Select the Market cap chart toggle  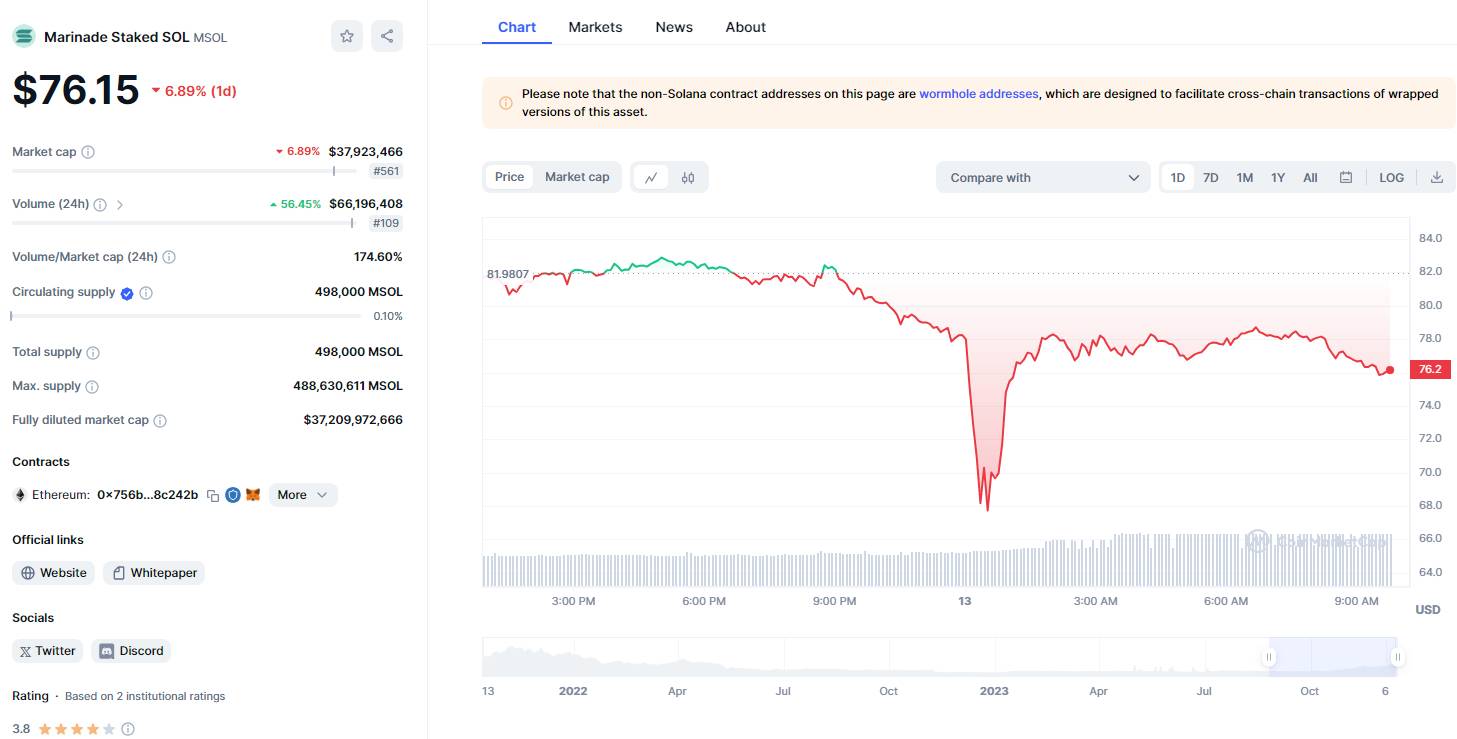(x=577, y=177)
